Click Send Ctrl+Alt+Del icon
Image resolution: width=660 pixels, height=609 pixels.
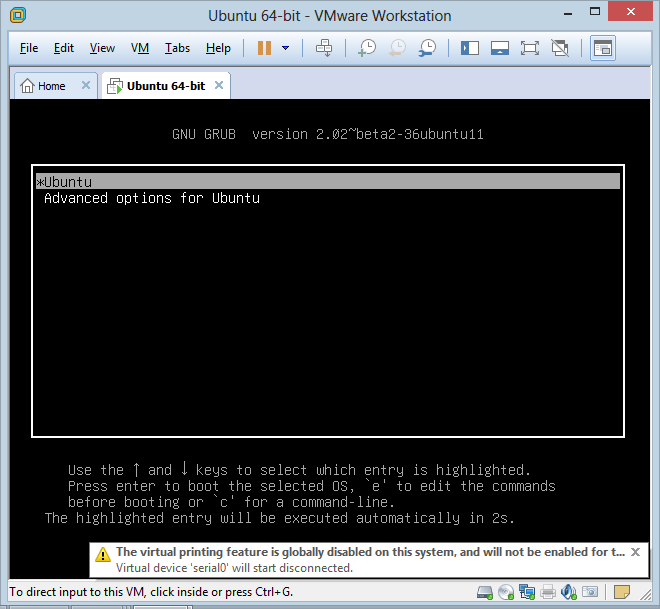point(324,48)
